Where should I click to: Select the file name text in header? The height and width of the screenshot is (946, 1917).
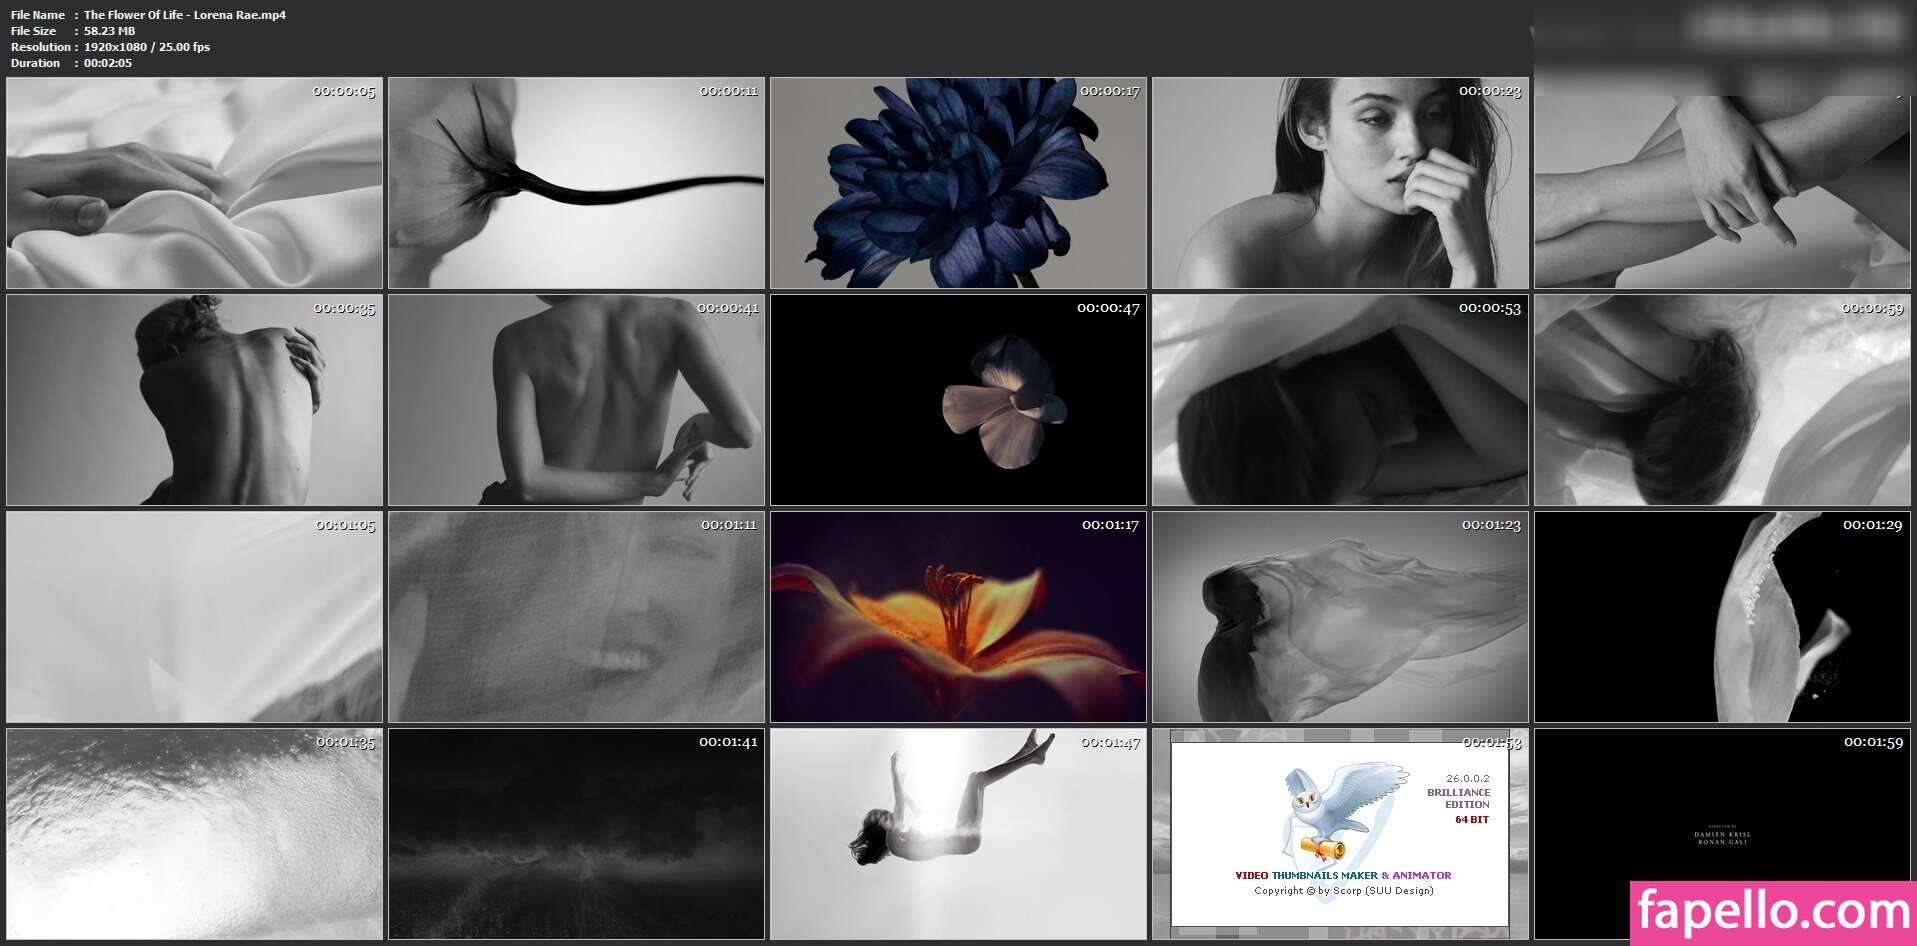pos(184,15)
